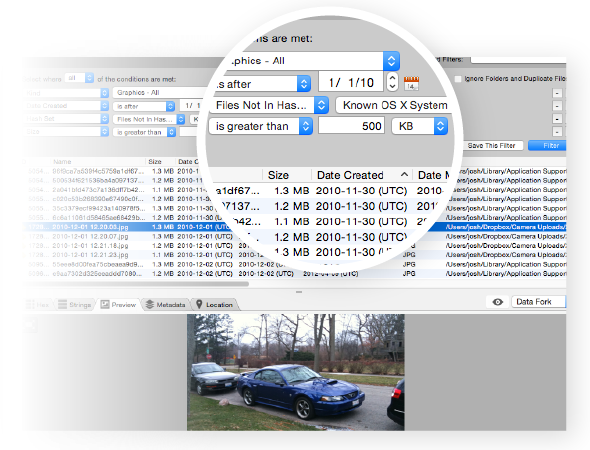Open the 'all' conditions match dropdown

(79, 78)
